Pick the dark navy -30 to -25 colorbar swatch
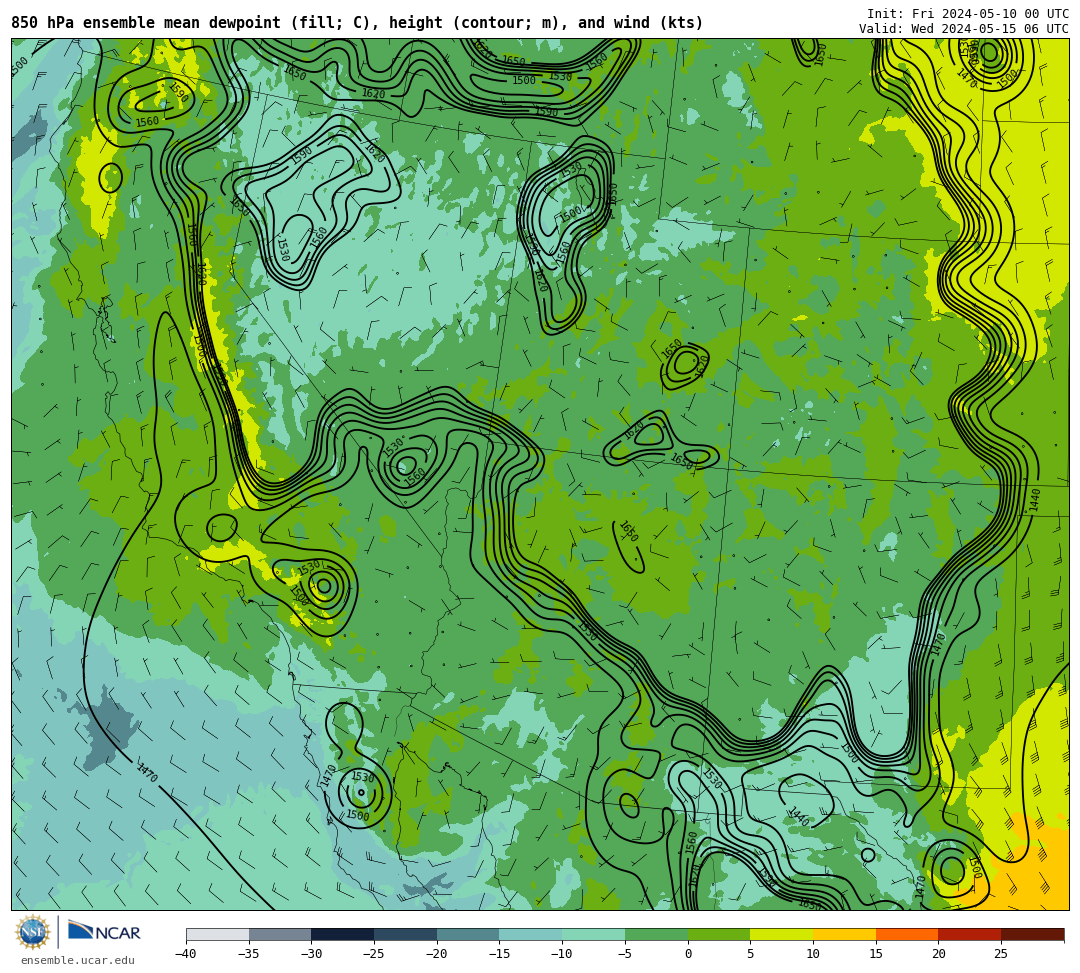The width and height of the screenshot is (1080, 973). tap(343, 934)
